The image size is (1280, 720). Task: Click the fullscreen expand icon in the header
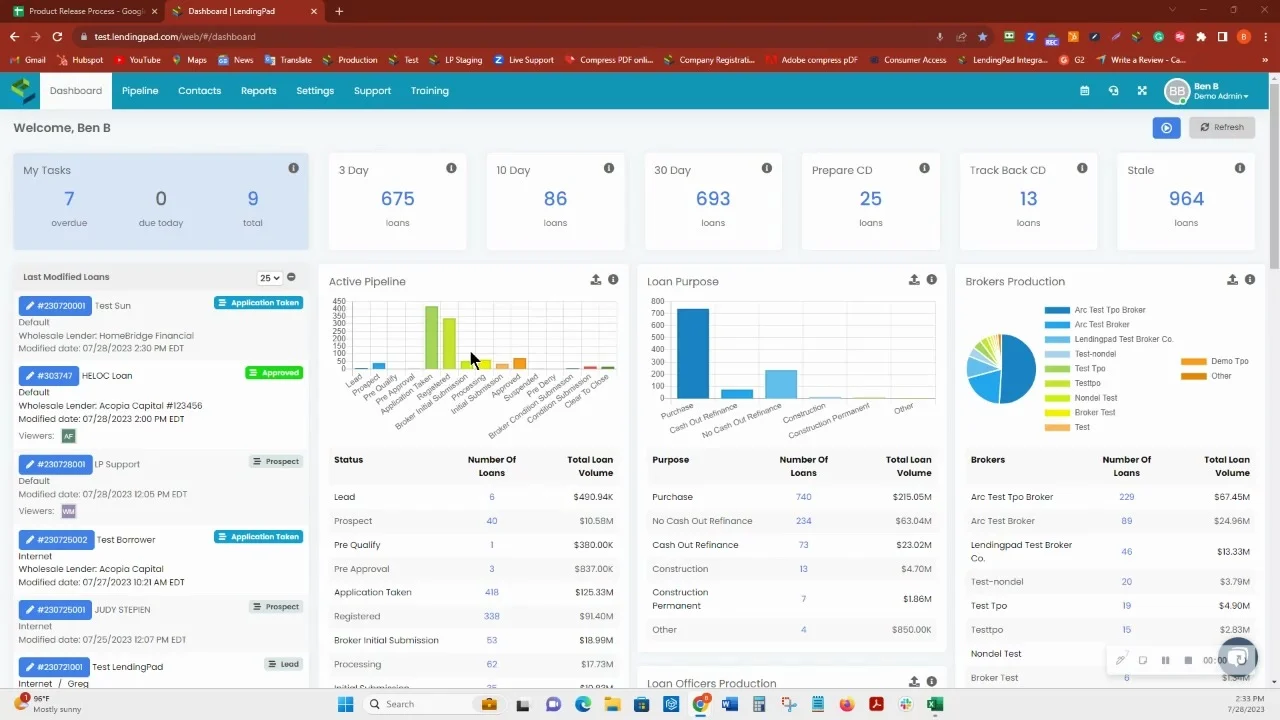click(1142, 91)
